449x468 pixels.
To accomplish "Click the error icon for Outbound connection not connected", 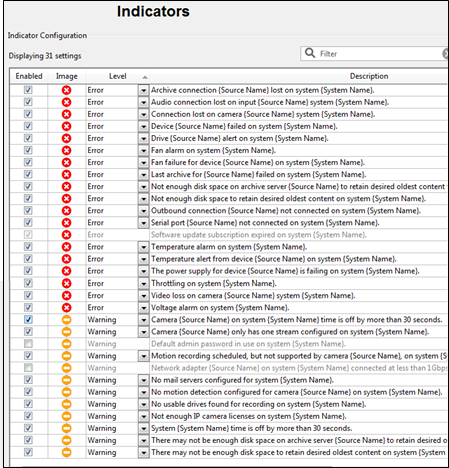I will [x=66, y=211].
